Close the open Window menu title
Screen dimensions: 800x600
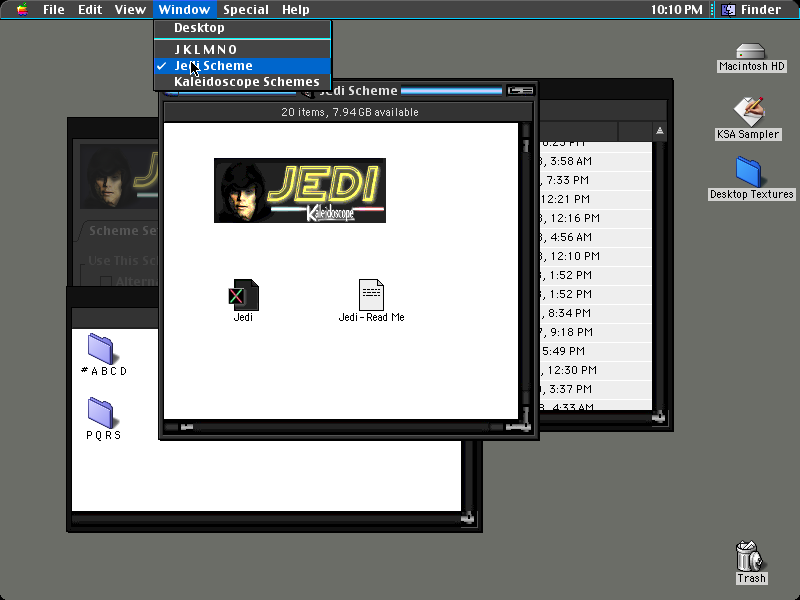click(x=184, y=9)
